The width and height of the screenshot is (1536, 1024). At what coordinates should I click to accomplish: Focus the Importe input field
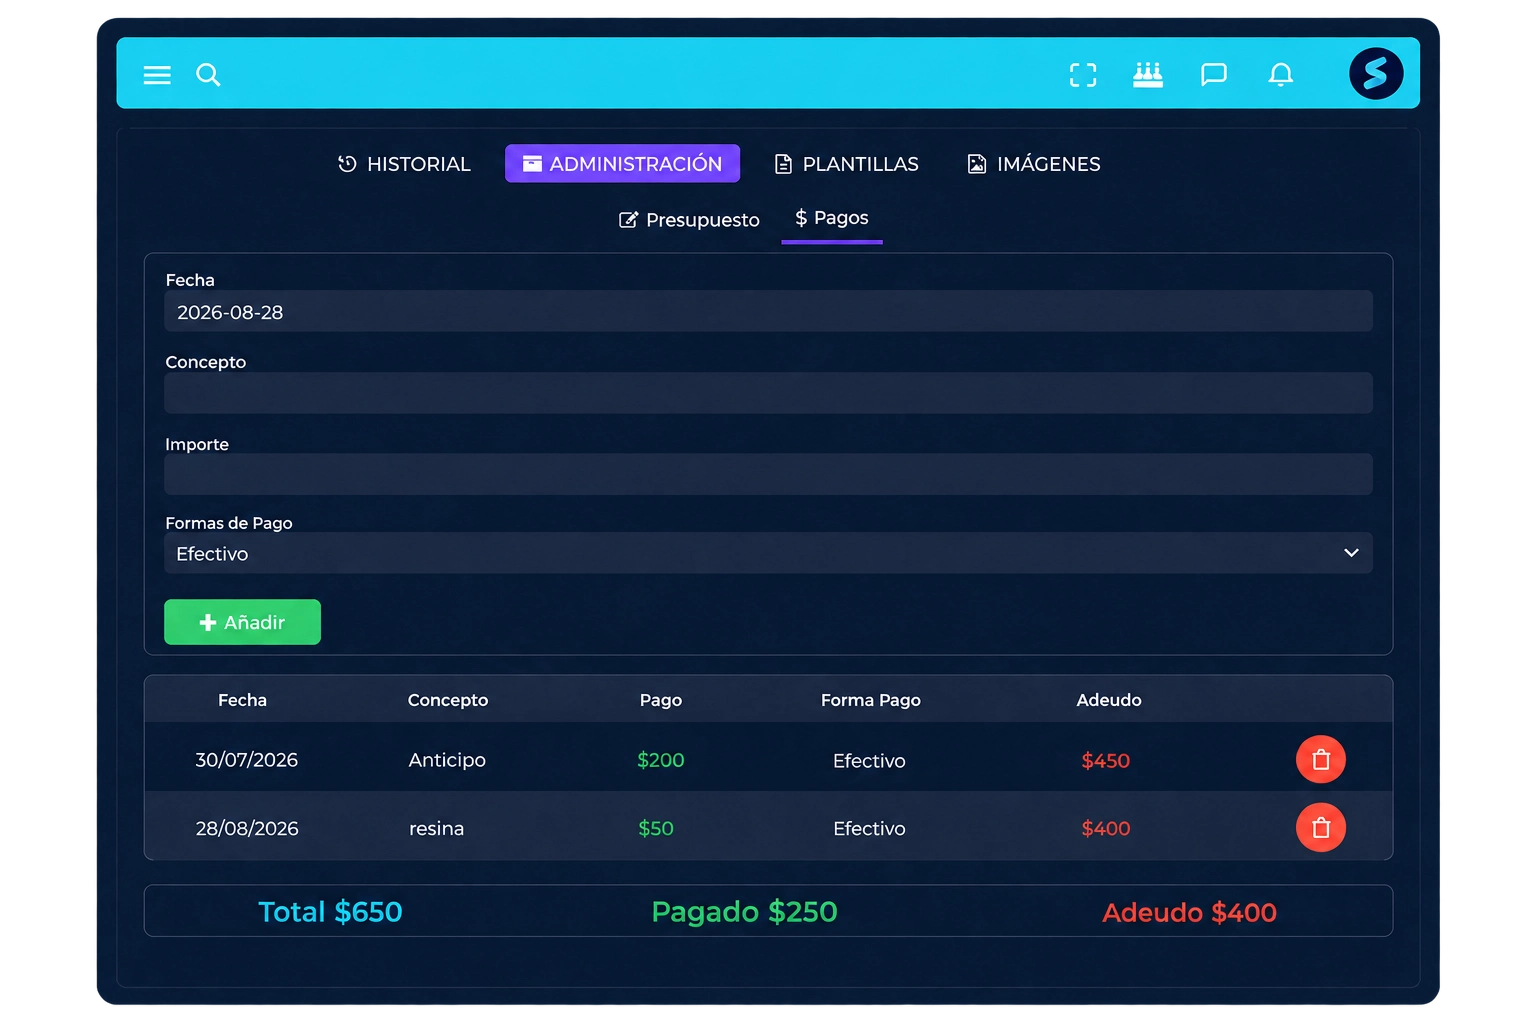768,475
